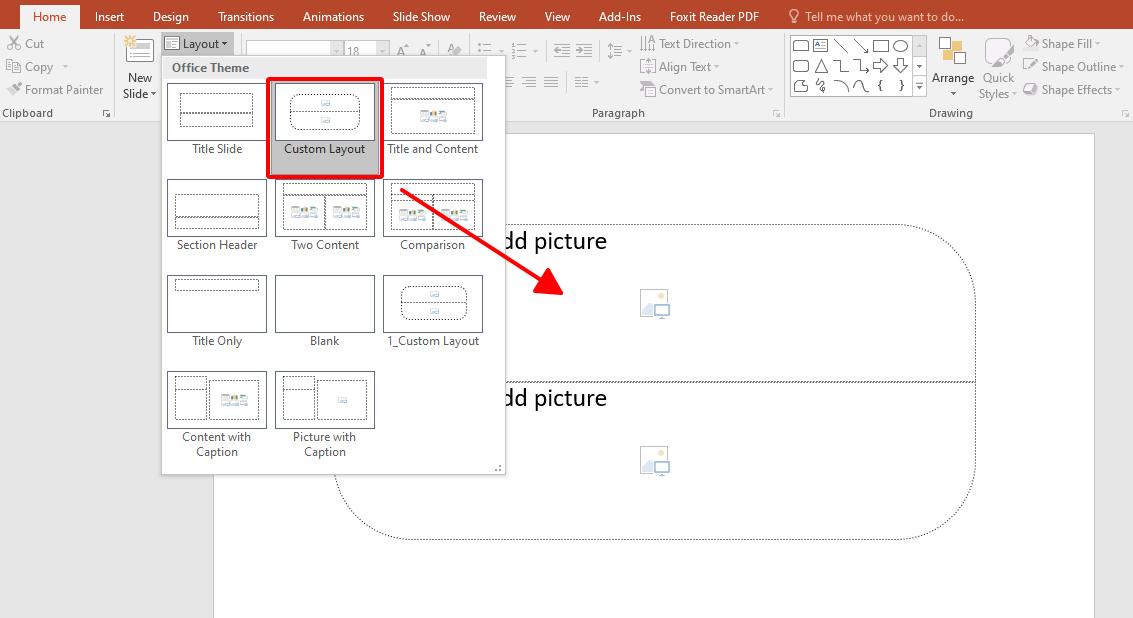This screenshot has height=618, width=1133.
Task: Open the Quick Styles gallery
Action: (997, 65)
